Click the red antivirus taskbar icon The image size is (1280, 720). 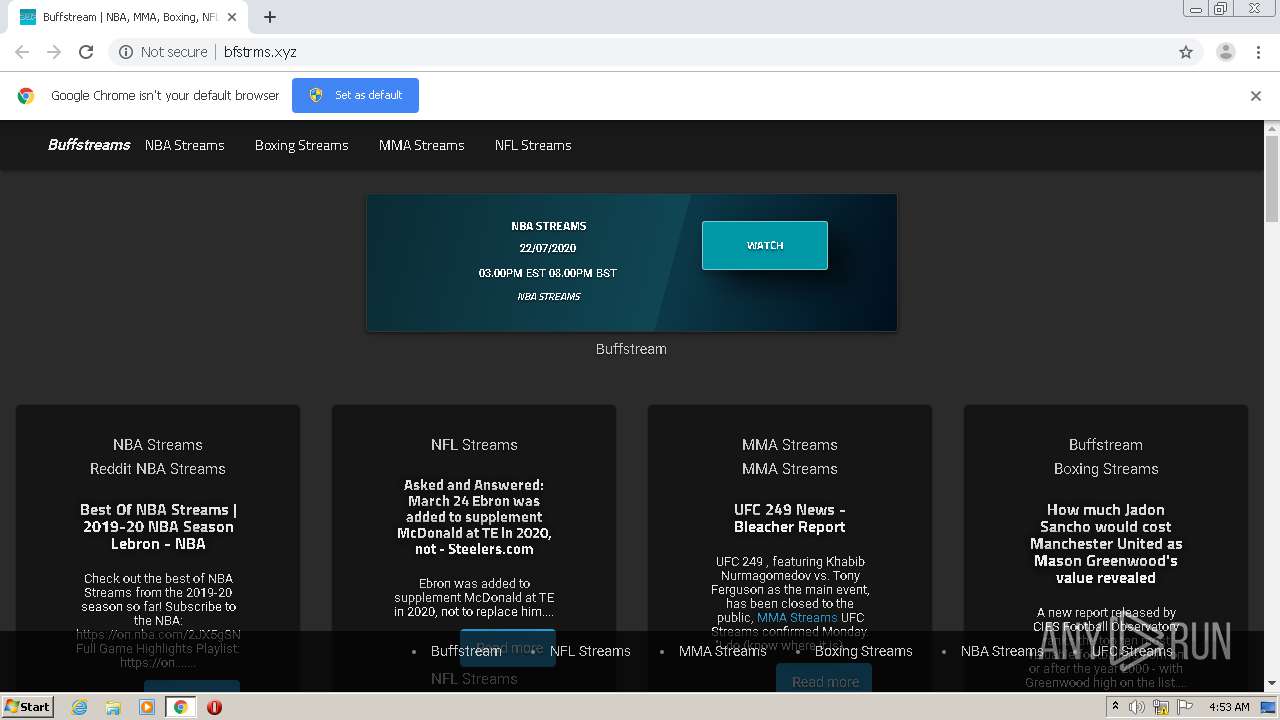[214, 707]
